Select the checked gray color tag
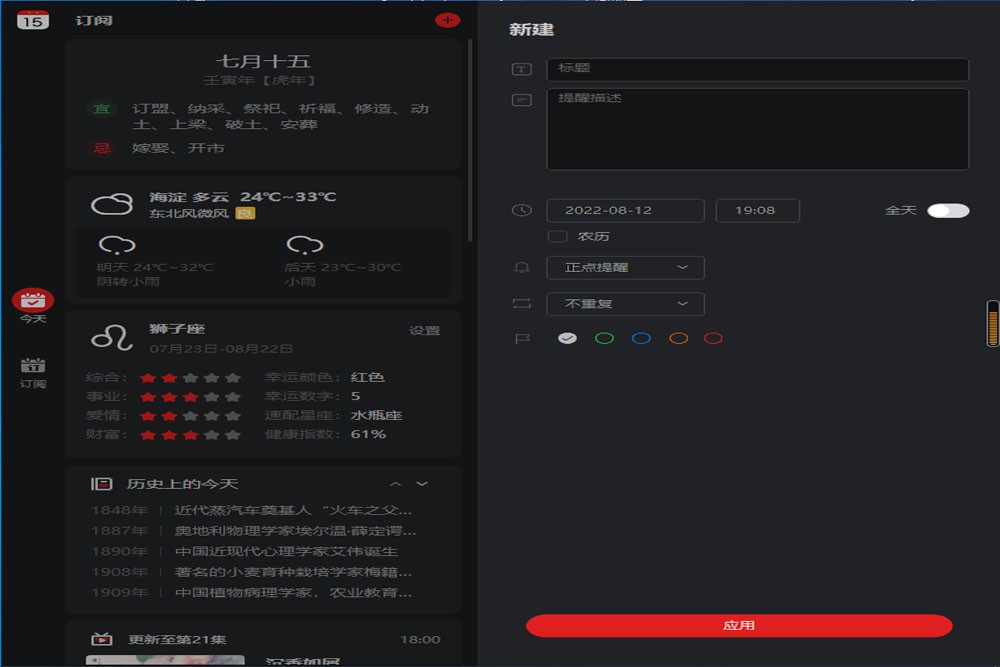 tap(568, 338)
